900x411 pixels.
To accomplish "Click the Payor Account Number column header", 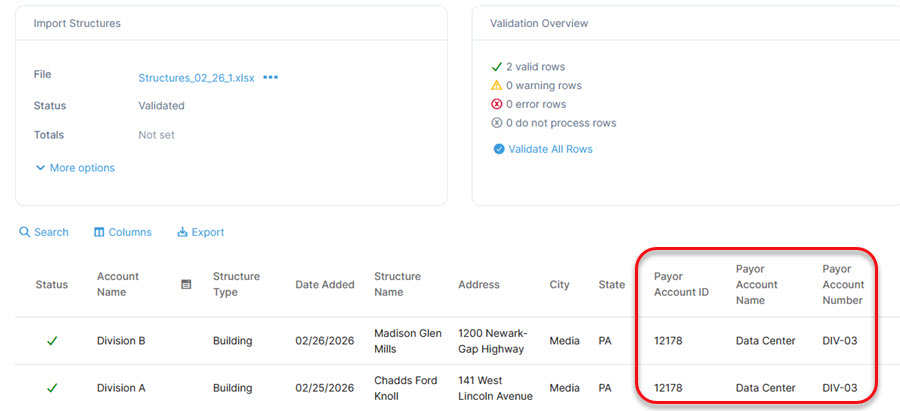I will (x=843, y=284).
